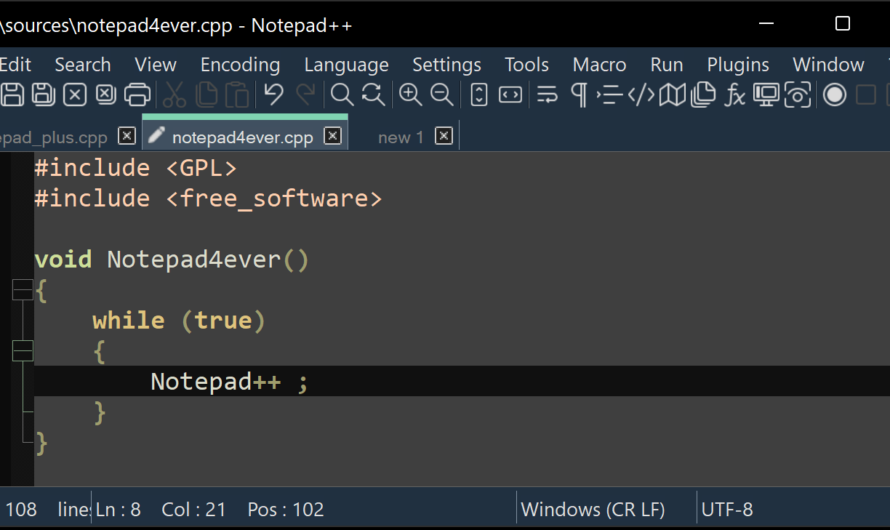This screenshot has height=530, width=890.
Task: Open the Macro menu
Action: tap(599, 65)
